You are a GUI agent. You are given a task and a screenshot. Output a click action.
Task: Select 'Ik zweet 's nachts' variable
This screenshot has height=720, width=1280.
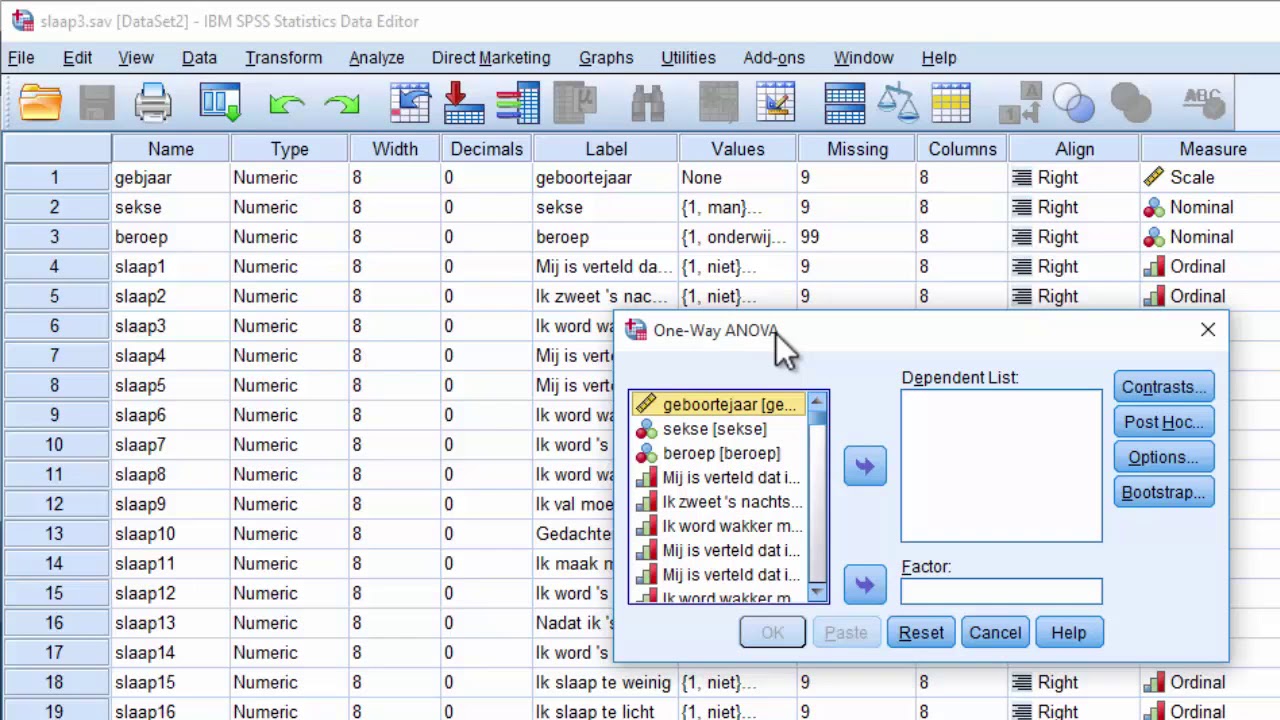[x=719, y=502]
